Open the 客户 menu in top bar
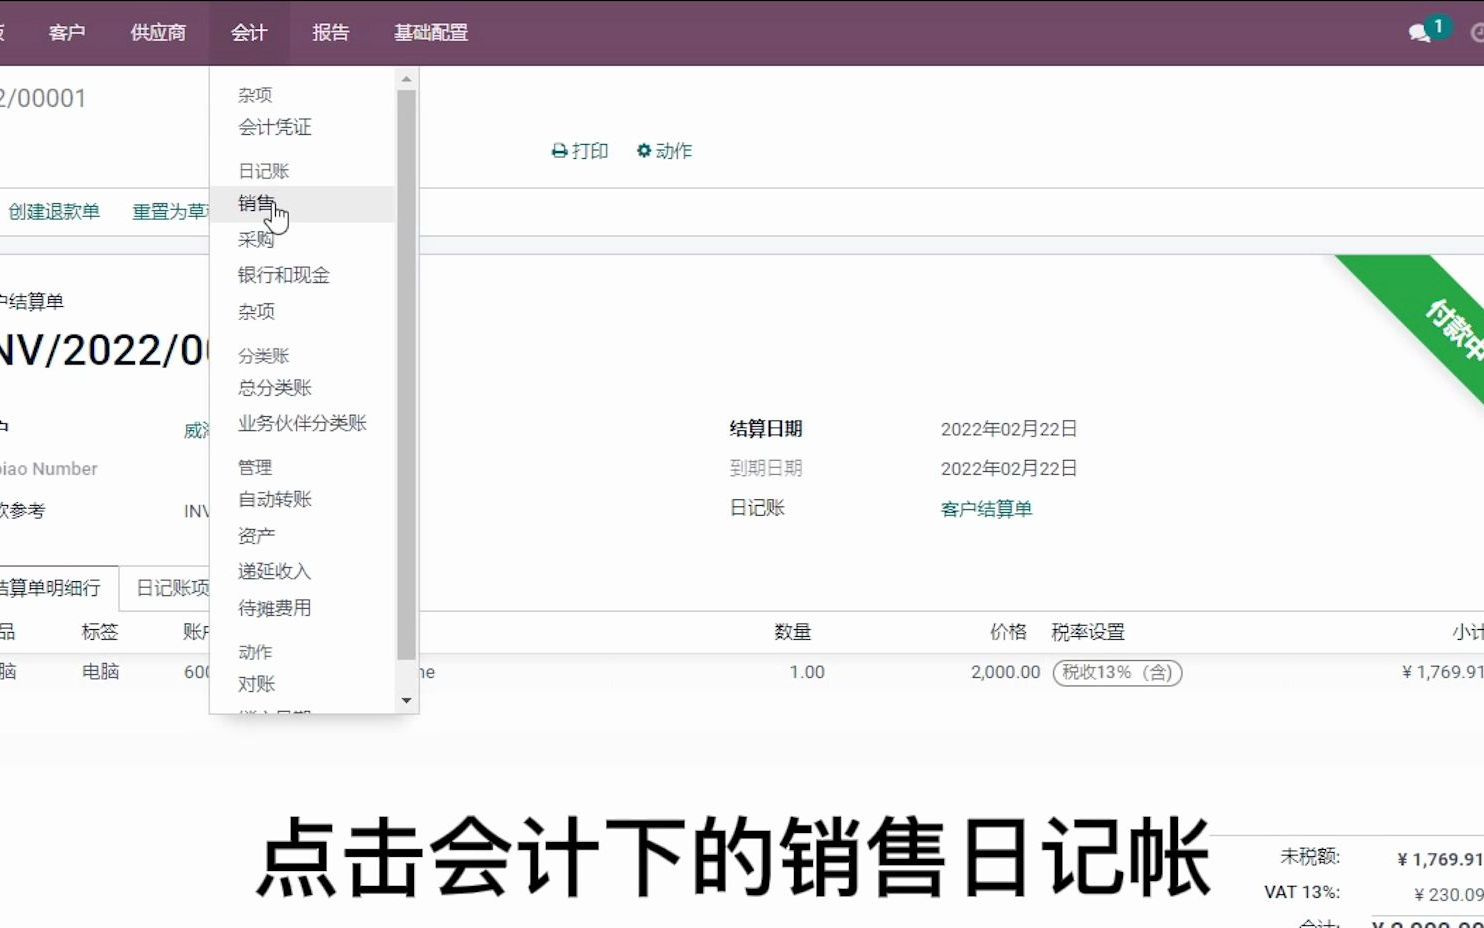Viewport: 1484px width, 928px height. tap(67, 33)
